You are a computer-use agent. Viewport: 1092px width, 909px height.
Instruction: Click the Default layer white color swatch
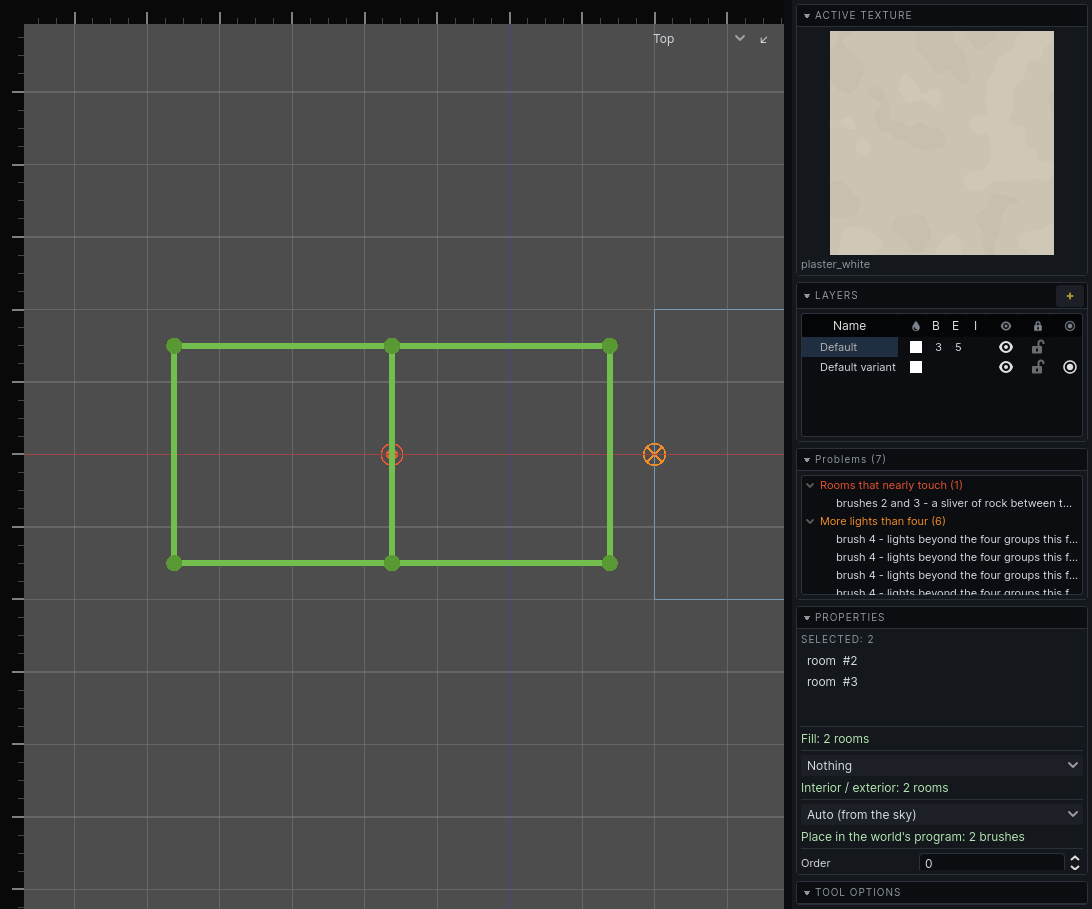tap(915, 347)
